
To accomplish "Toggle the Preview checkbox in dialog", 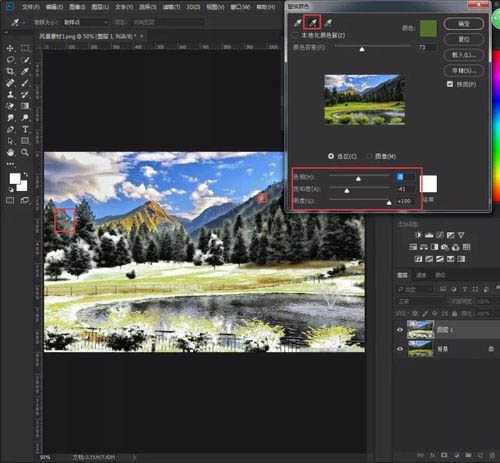I will pyautogui.click(x=450, y=84).
